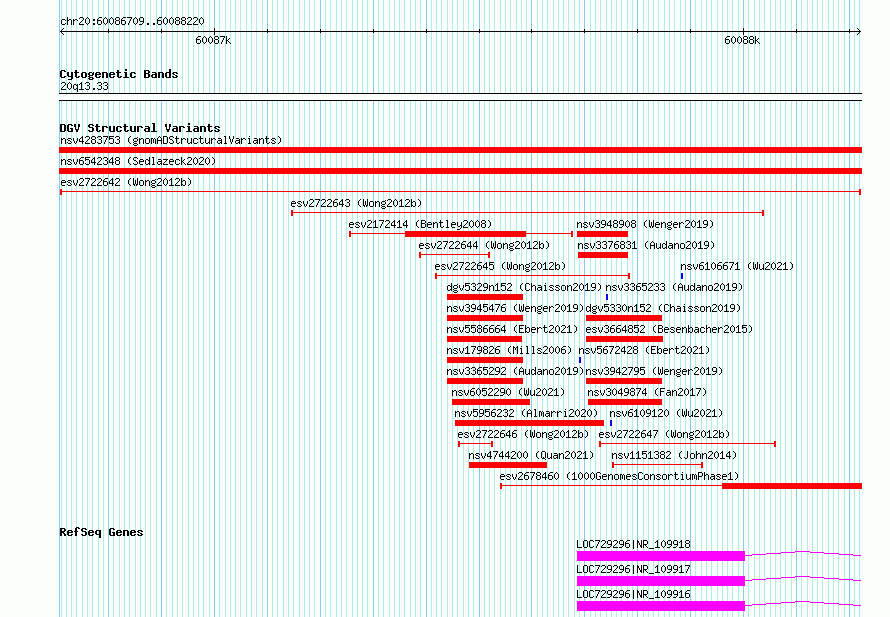Open the nsv5586664 Ebert2021 label
The image size is (890, 617).
(x=512, y=329)
